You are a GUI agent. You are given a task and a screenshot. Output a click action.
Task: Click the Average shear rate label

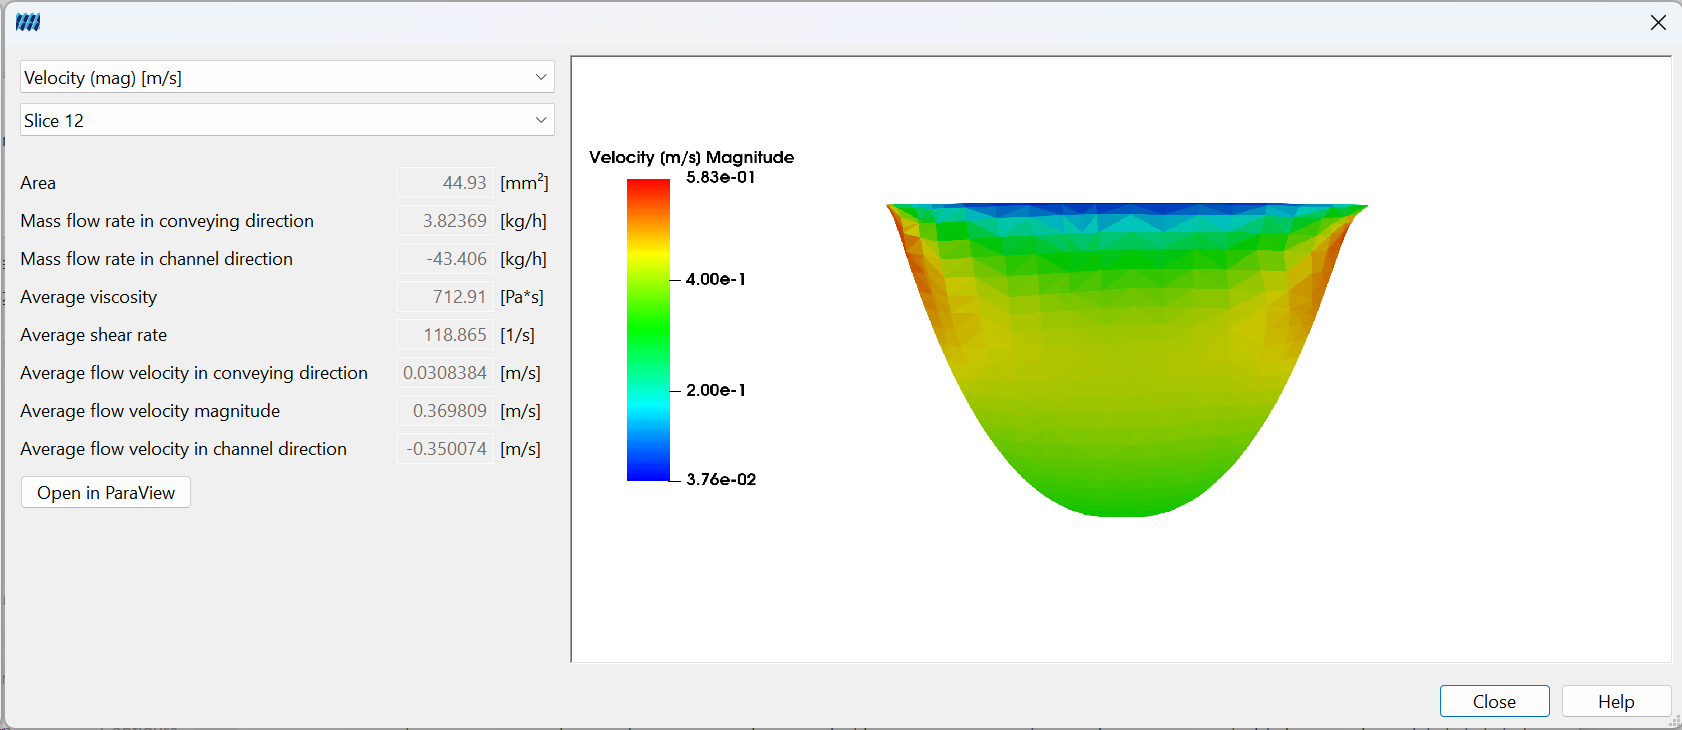(93, 335)
